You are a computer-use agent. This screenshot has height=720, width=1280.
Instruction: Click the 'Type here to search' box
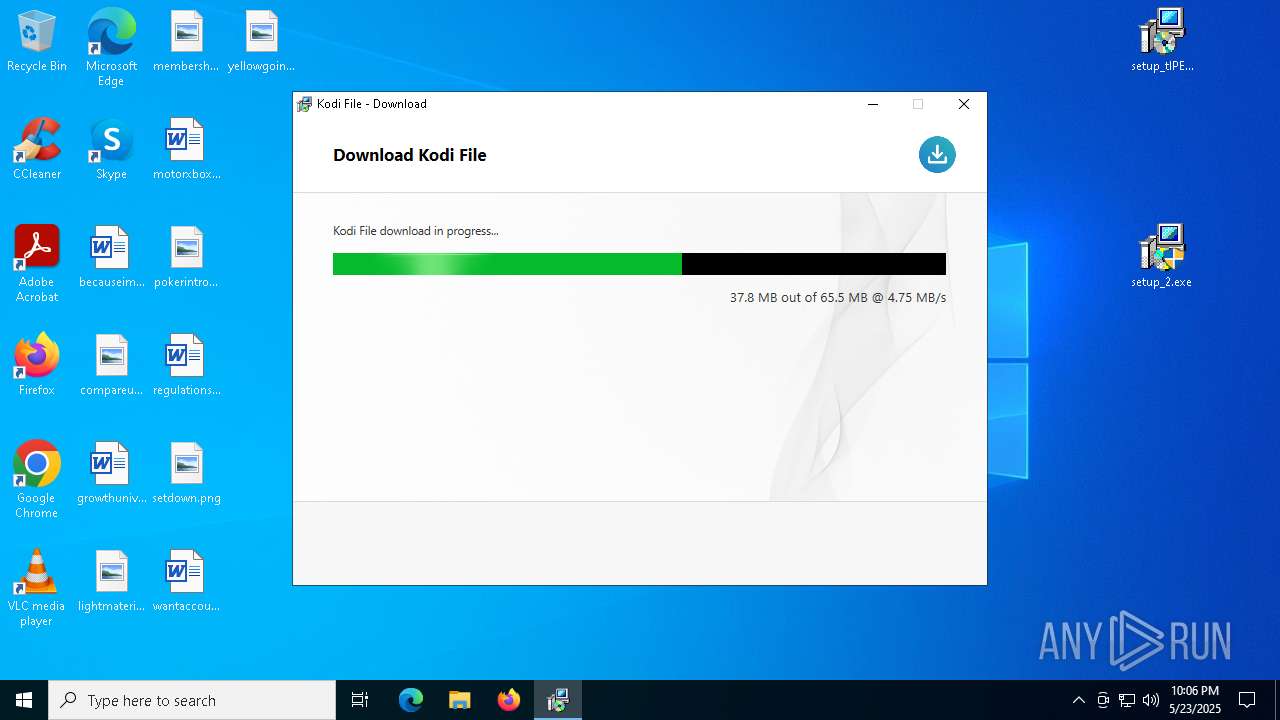192,700
